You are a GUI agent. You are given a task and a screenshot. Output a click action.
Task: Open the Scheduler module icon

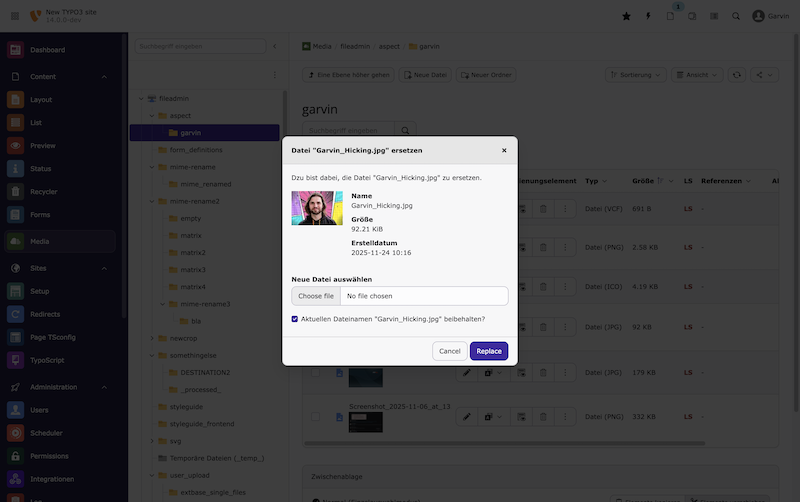pyautogui.click(x=15, y=433)
